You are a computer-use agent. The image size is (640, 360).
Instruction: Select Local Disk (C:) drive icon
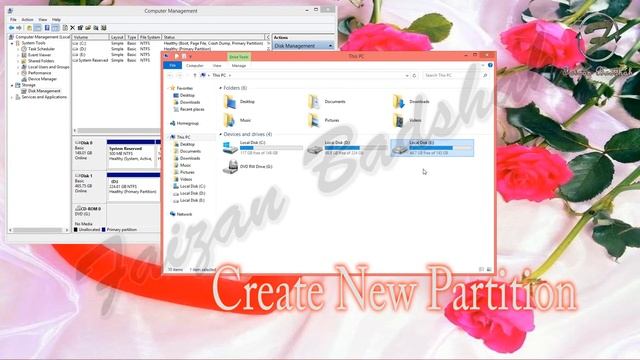click(x=230, y=148)
